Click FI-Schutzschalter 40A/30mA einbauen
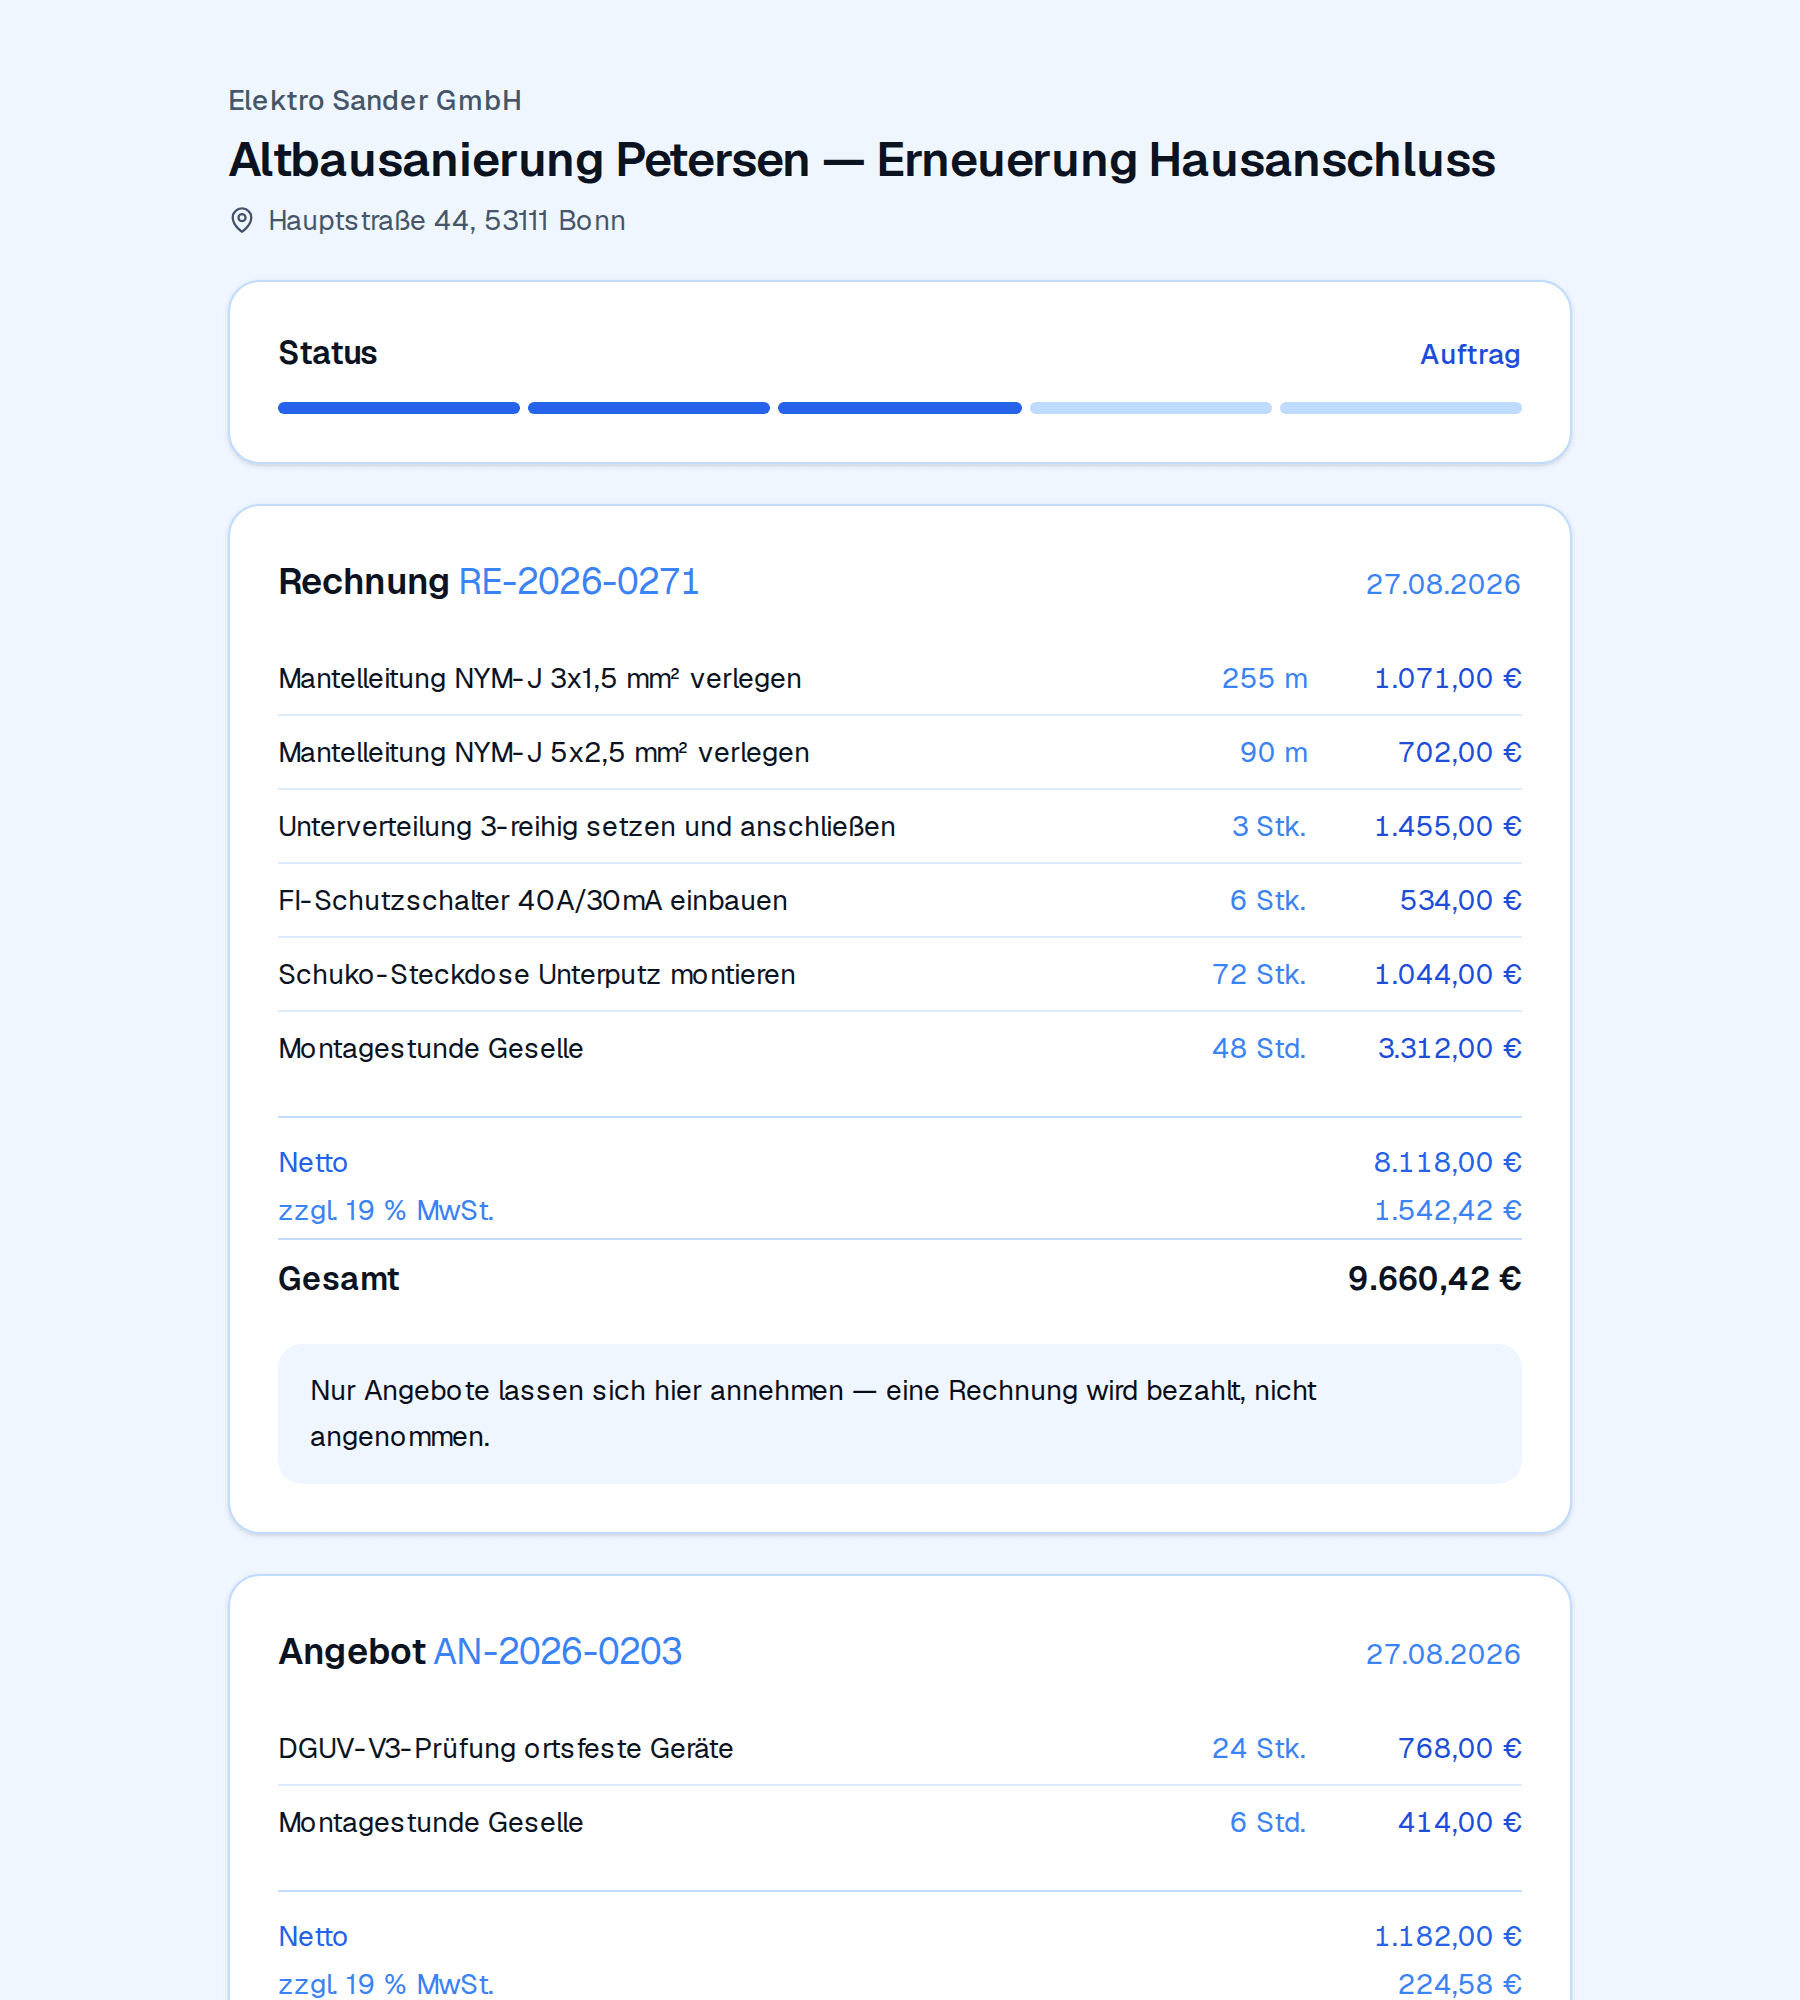Image resolution: width=1800 pixels, height=2000 pixels. (533, 900)
